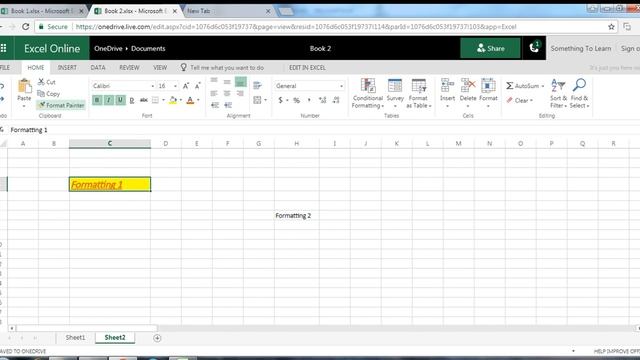Align cell content to middle
The height and width of the screenshot is (360, 640).
tap(227, 82)
